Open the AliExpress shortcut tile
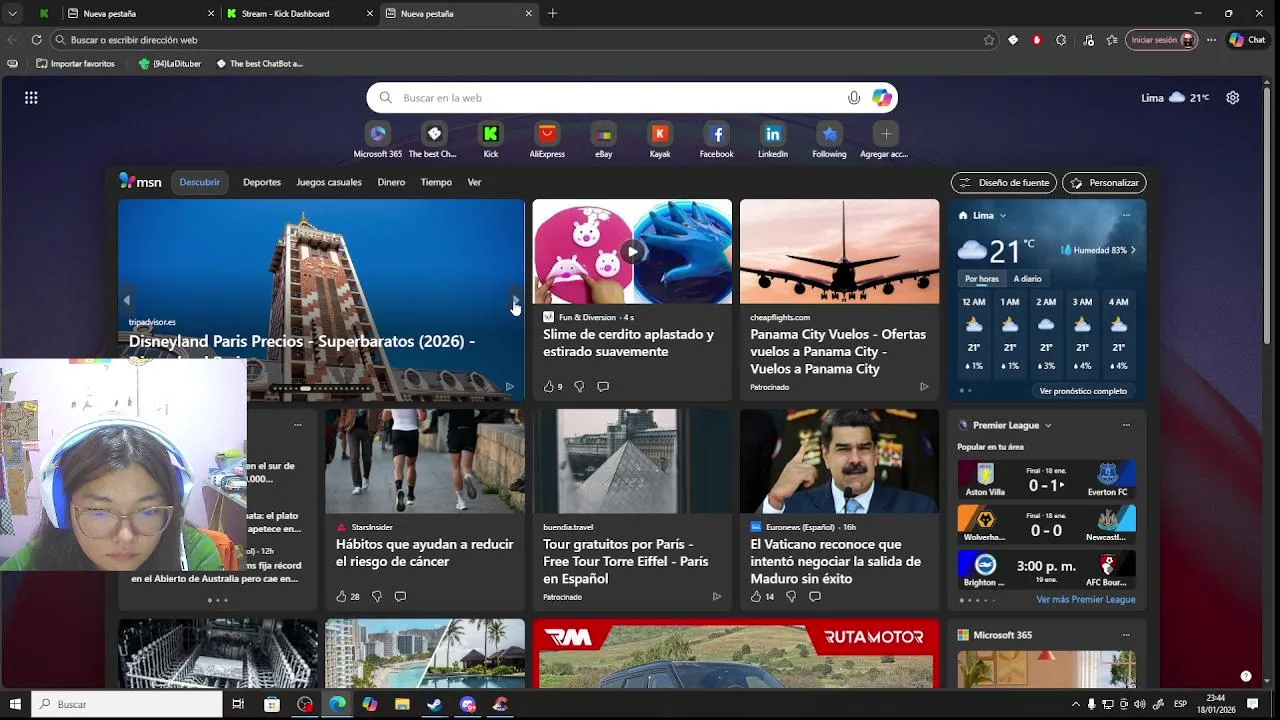 [x=547, y=140]
